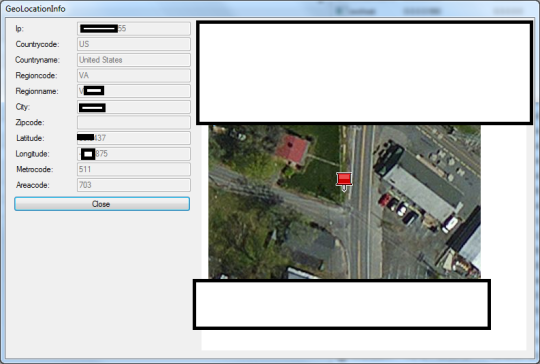Select the Longitude field
Viewport: 540px width, 364px height.
coord(134,154)
